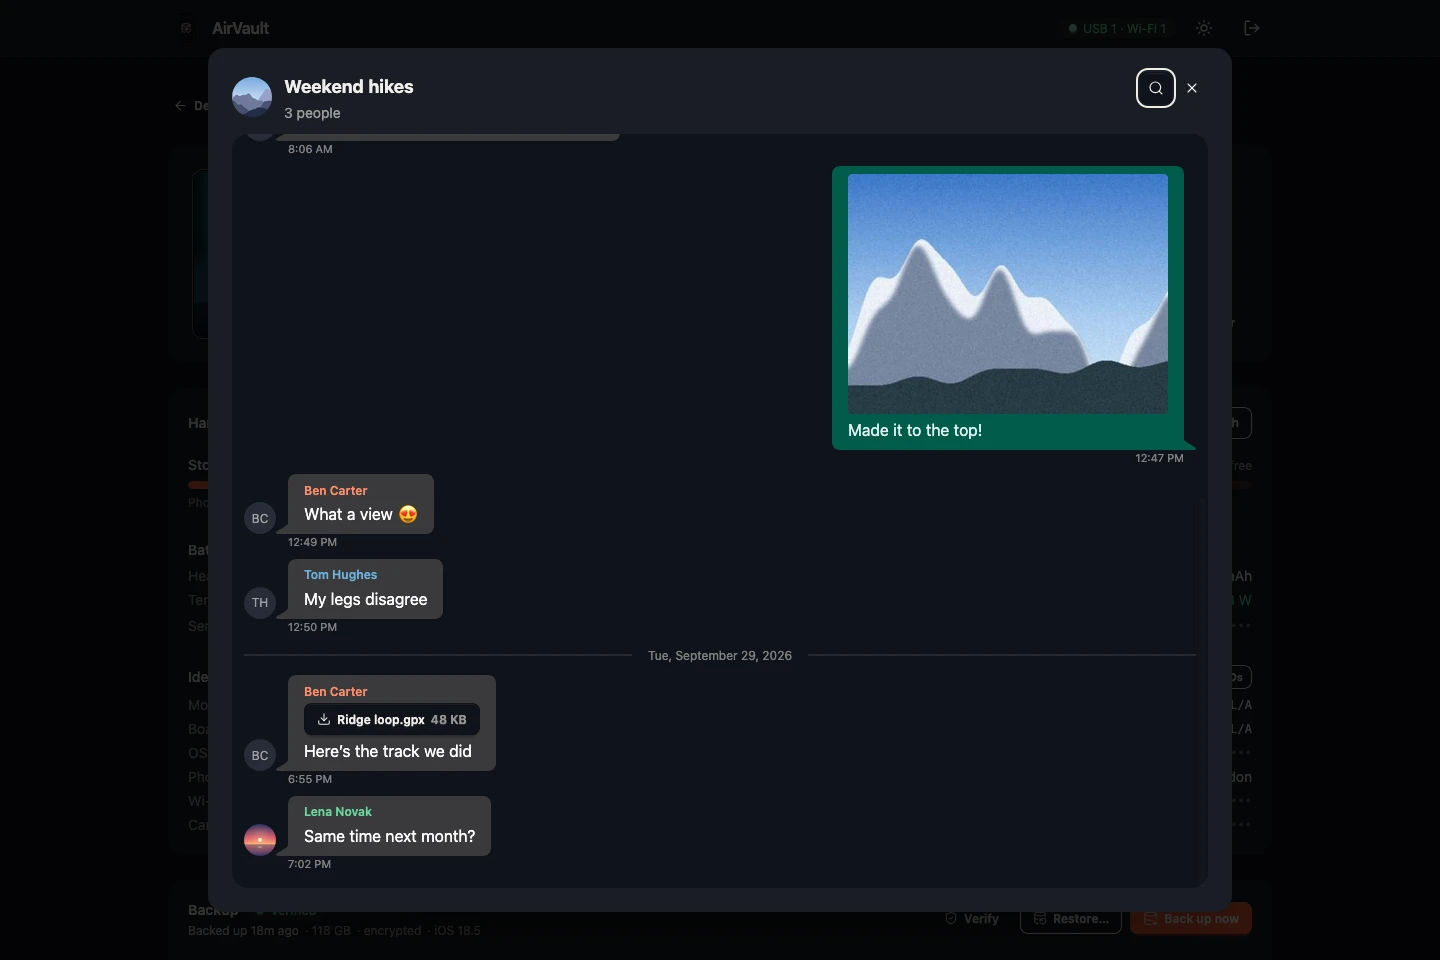Select the 'Made it to the top!' caption

pos(915,430)
